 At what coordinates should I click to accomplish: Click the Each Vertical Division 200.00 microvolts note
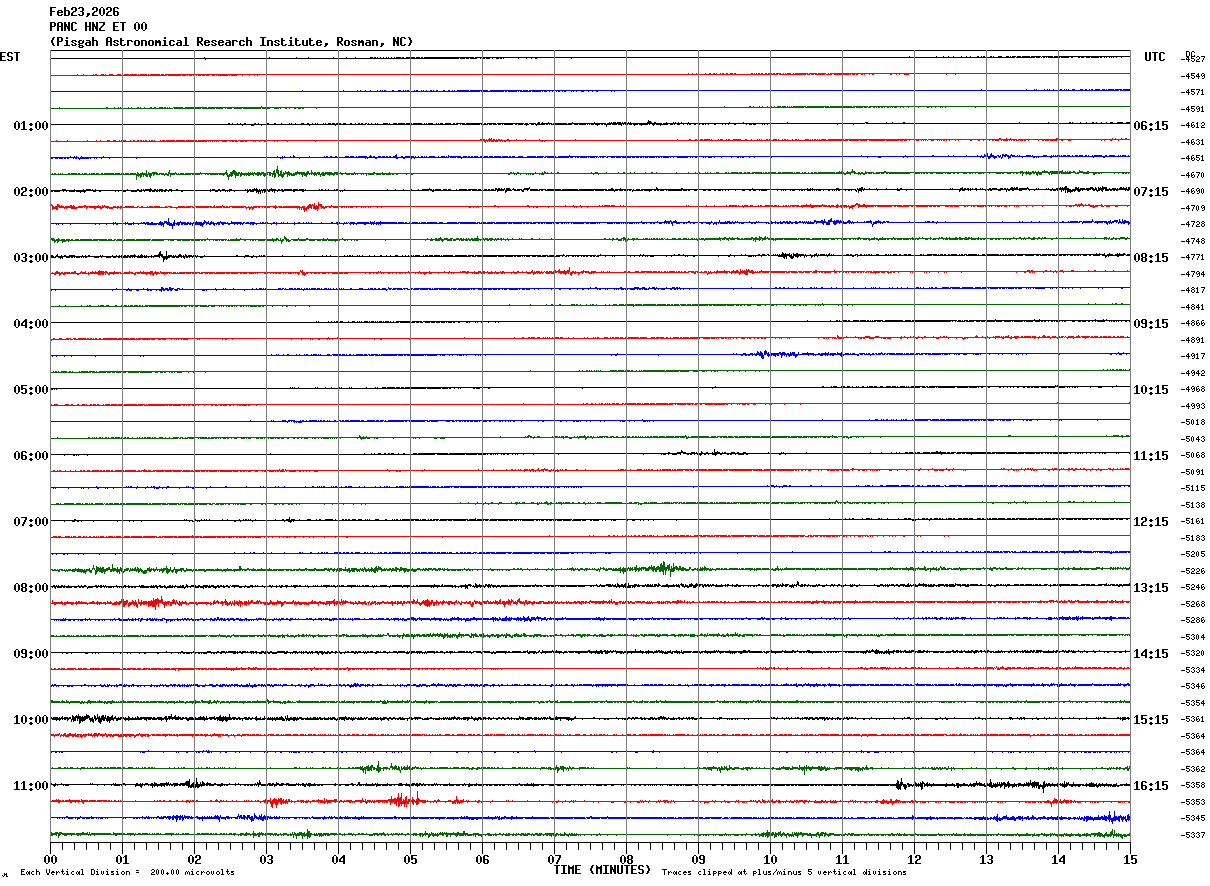127,873
